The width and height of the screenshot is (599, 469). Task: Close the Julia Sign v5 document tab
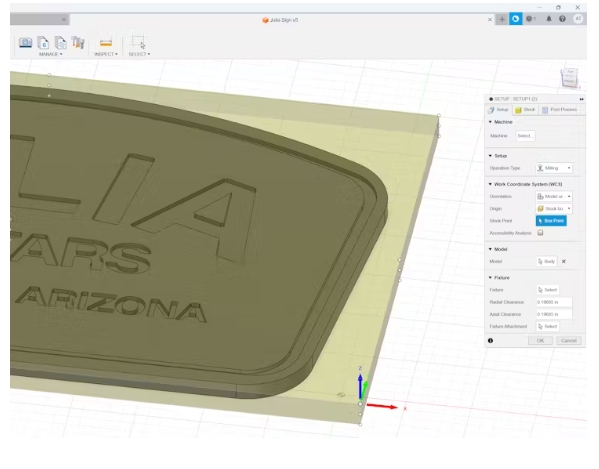pos(490,19)
